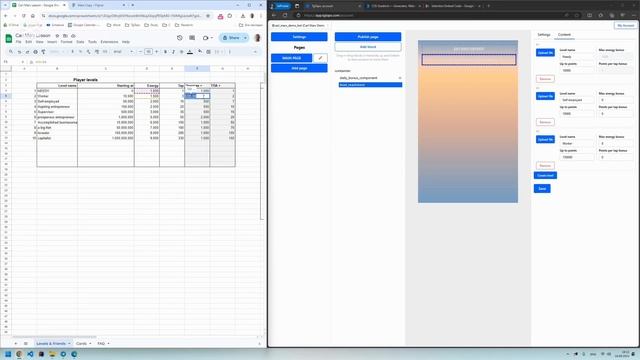Click the font size input box
Viewport: 640px width, 360px height.
tap(148, 52)
